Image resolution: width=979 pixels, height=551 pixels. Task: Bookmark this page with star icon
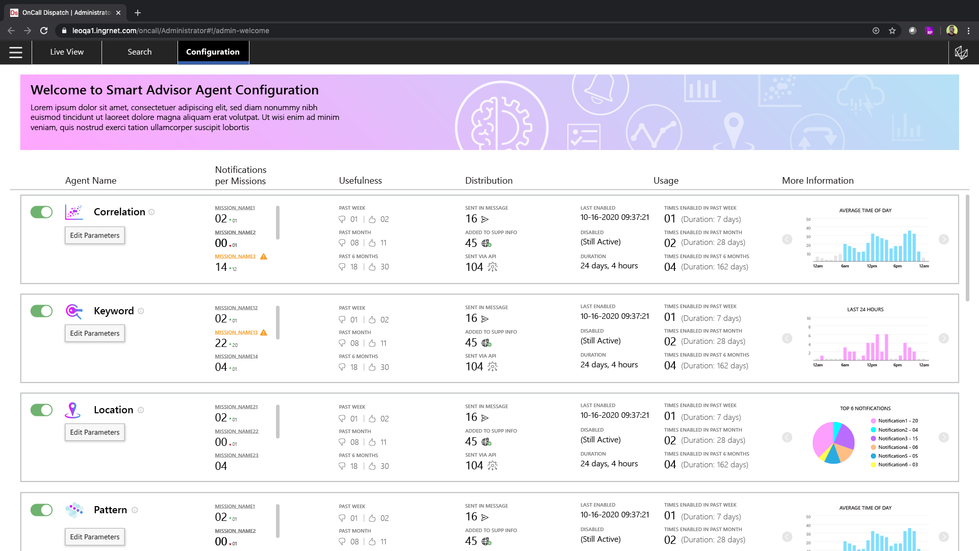pos(892,30)
